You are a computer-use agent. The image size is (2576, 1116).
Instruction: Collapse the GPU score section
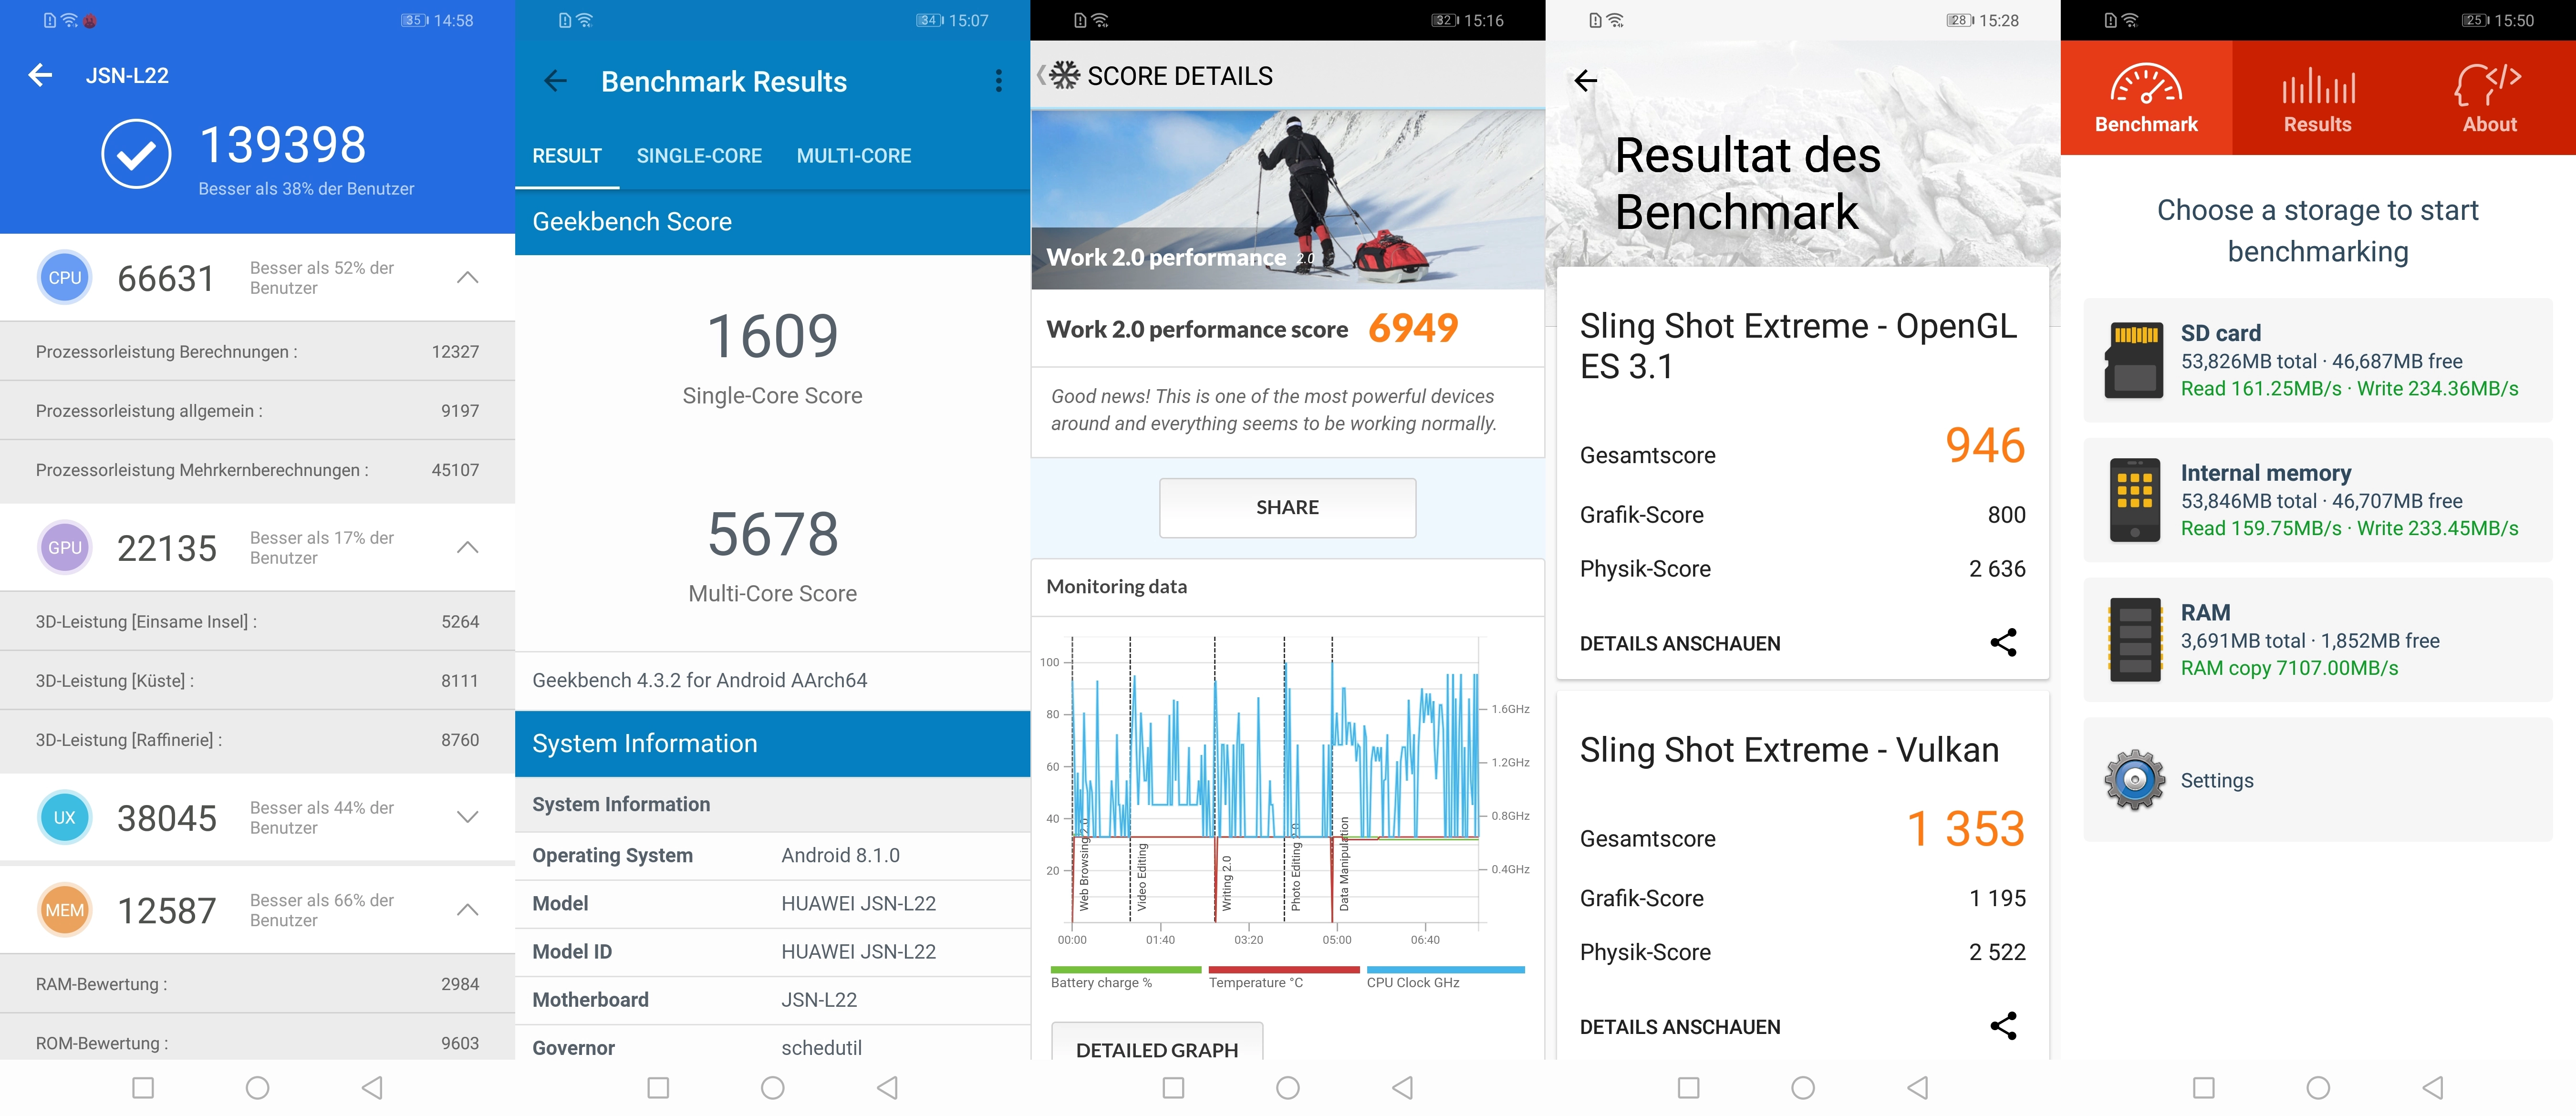467,548
